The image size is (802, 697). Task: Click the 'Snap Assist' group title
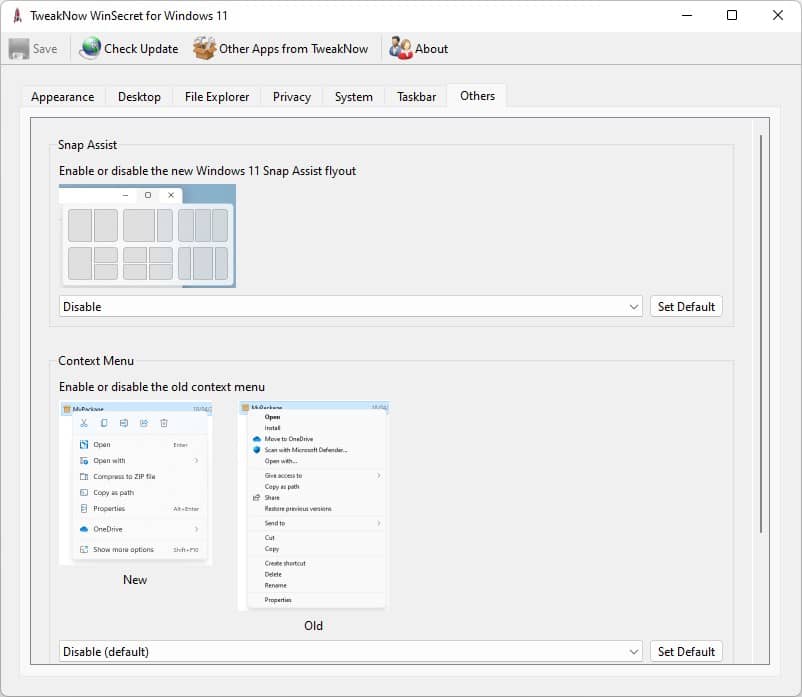click(x=87, y=145)
